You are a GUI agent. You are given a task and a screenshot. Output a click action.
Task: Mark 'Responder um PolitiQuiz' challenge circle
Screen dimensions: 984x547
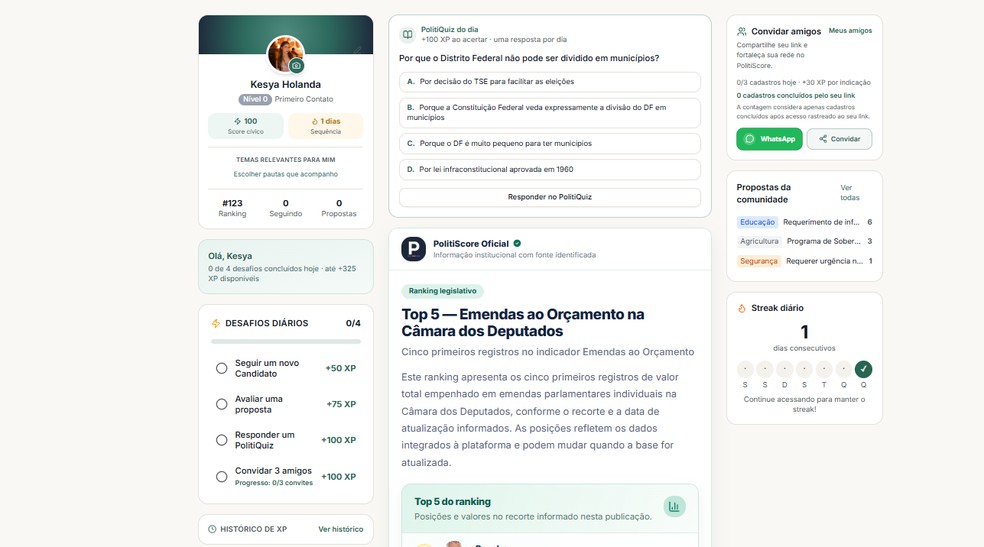click(222, 440)
